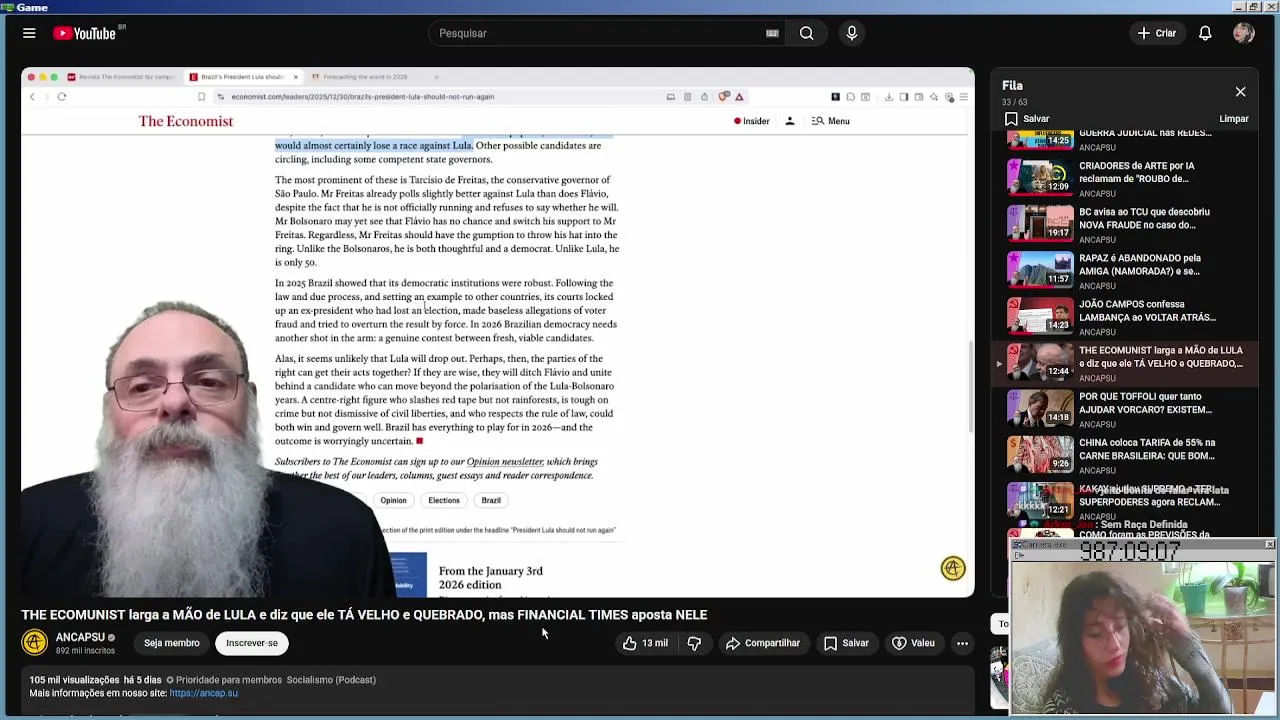This screenshot has width=1280, height=720.
Task: Dislike the video with thumbs down
Action: tap(694, 643)
